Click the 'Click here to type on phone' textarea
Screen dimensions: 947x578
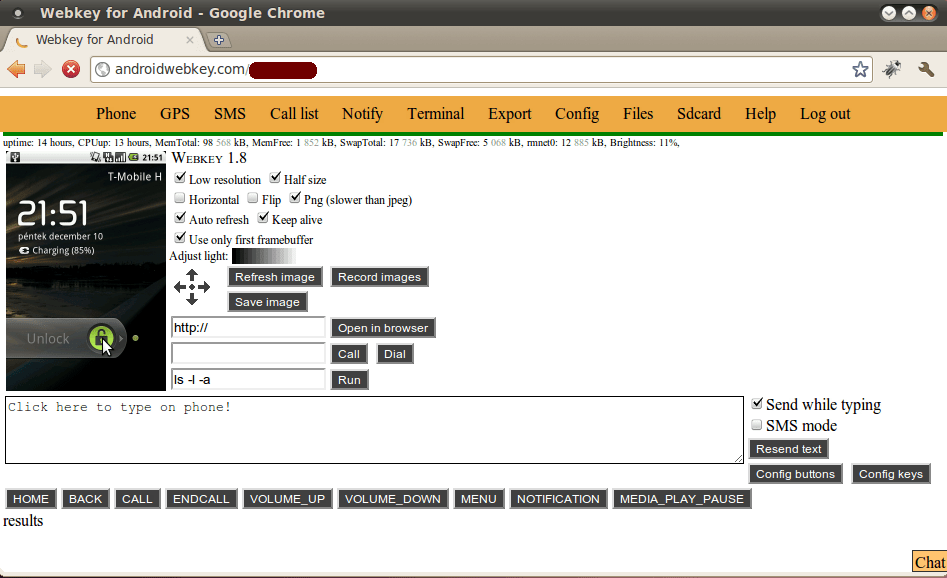[x=374, y=430]
